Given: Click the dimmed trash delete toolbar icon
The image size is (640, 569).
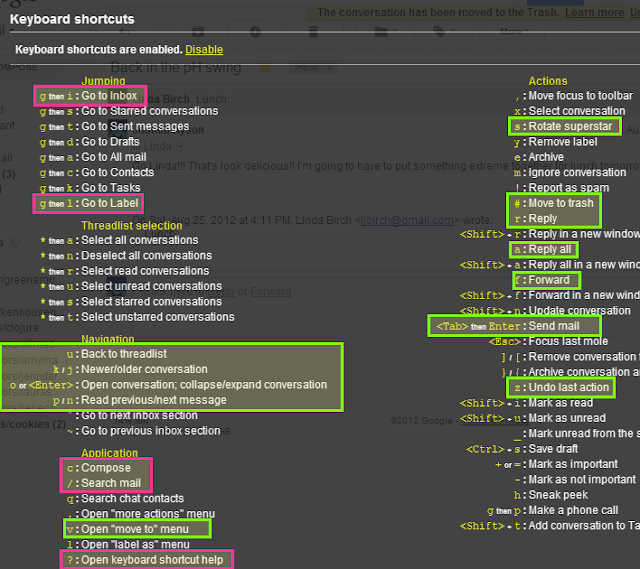Looking at the screenshot, I should tap(313, 31).
